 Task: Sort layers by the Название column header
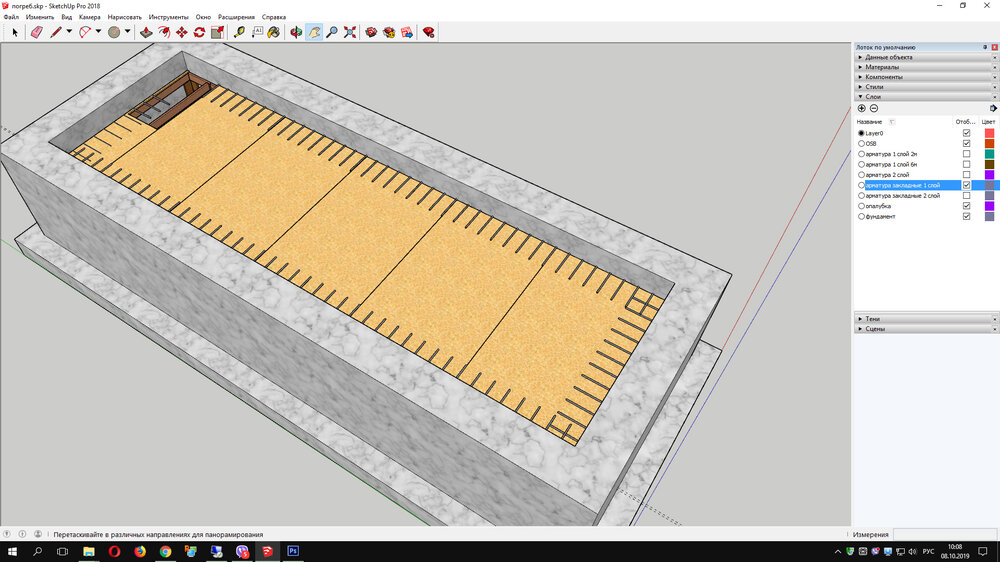click(870, 122)
